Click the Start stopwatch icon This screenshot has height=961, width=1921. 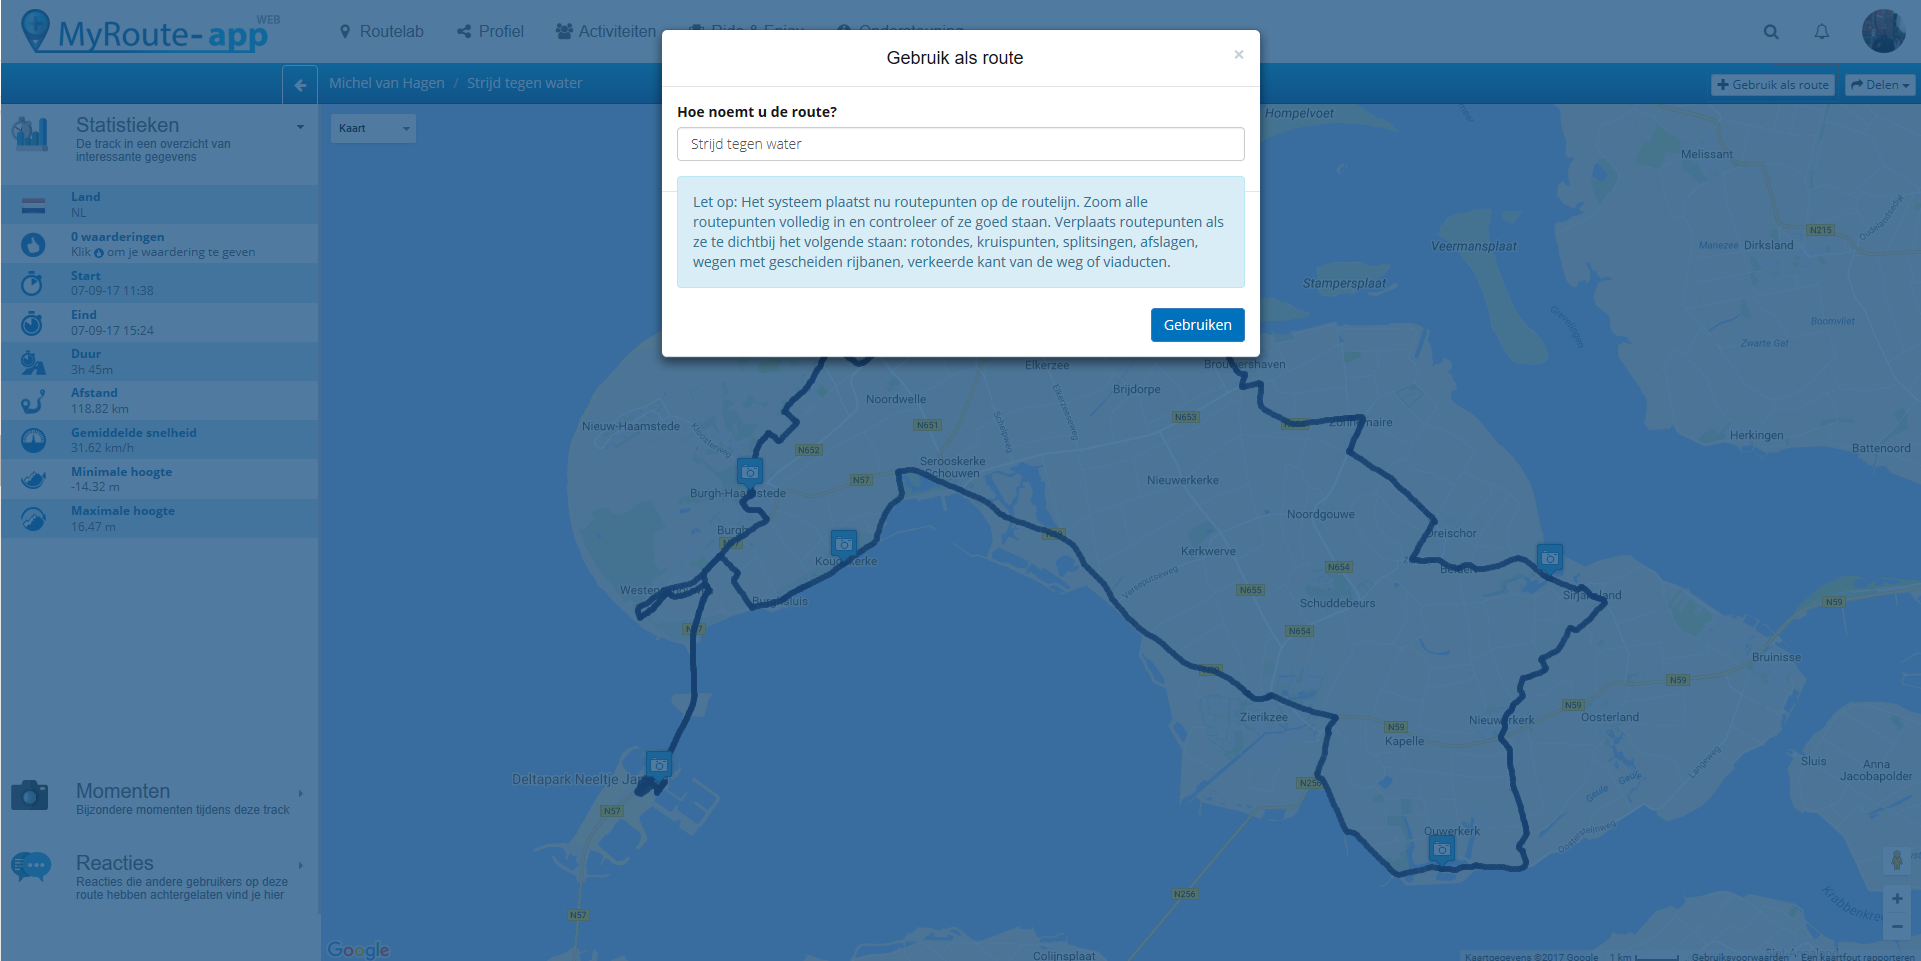[x=33, y=284]
